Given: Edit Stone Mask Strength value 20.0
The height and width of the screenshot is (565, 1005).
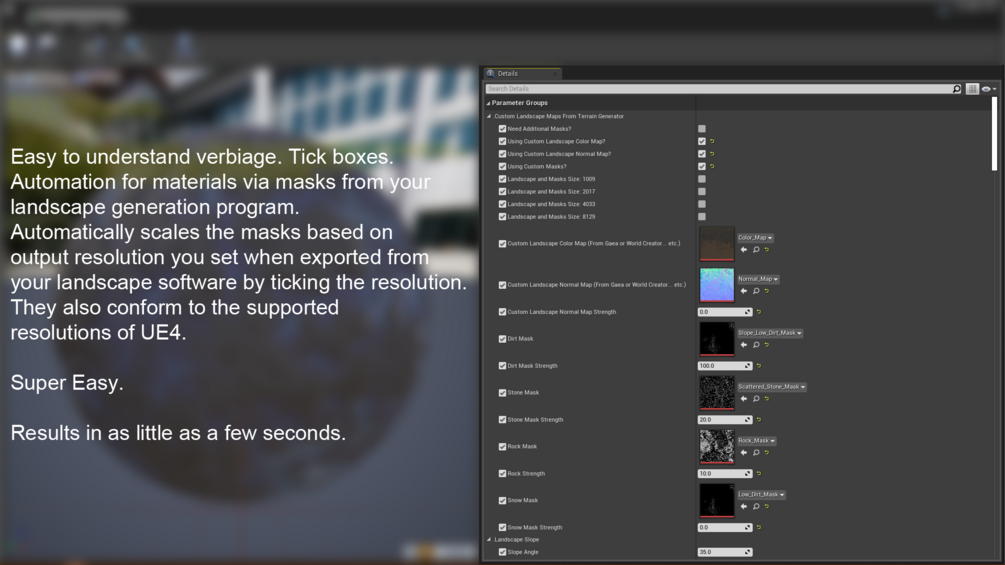Looking at the screenshot, I should 724,420.
